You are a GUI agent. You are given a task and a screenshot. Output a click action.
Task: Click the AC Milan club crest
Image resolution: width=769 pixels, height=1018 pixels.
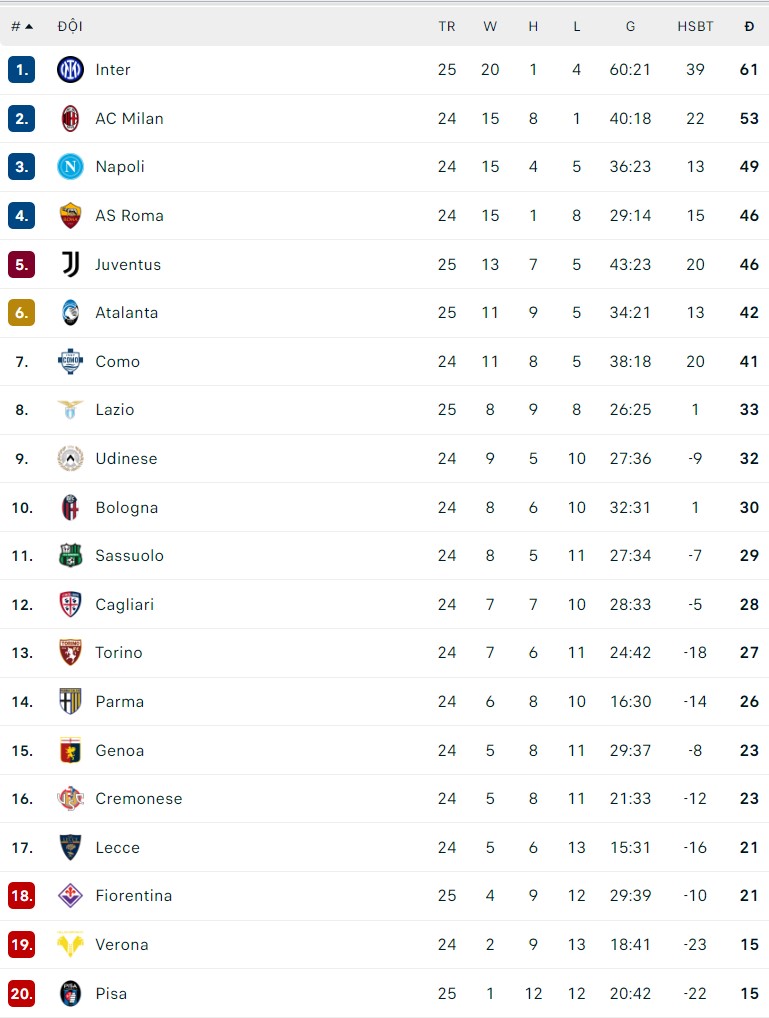click(x=70, y=118)
